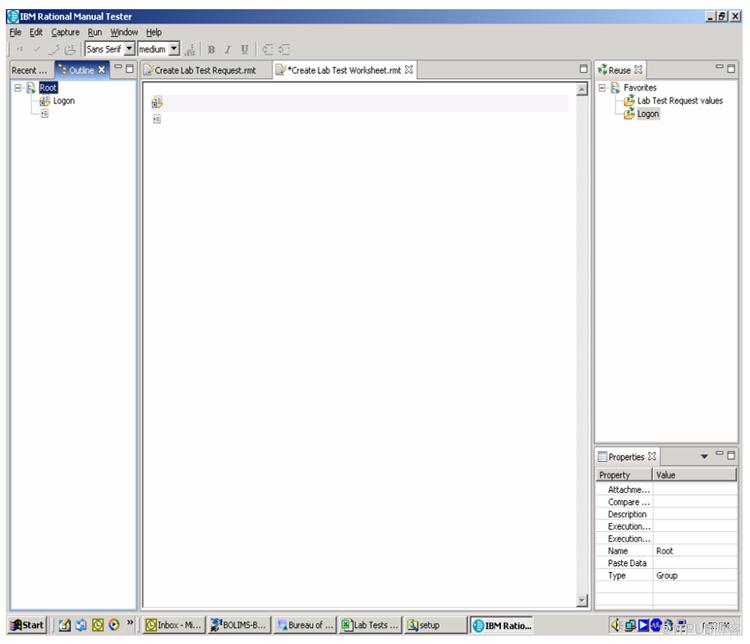Click the Name value cell Root
Screen dimensions: 750x644
coord(695,551)
